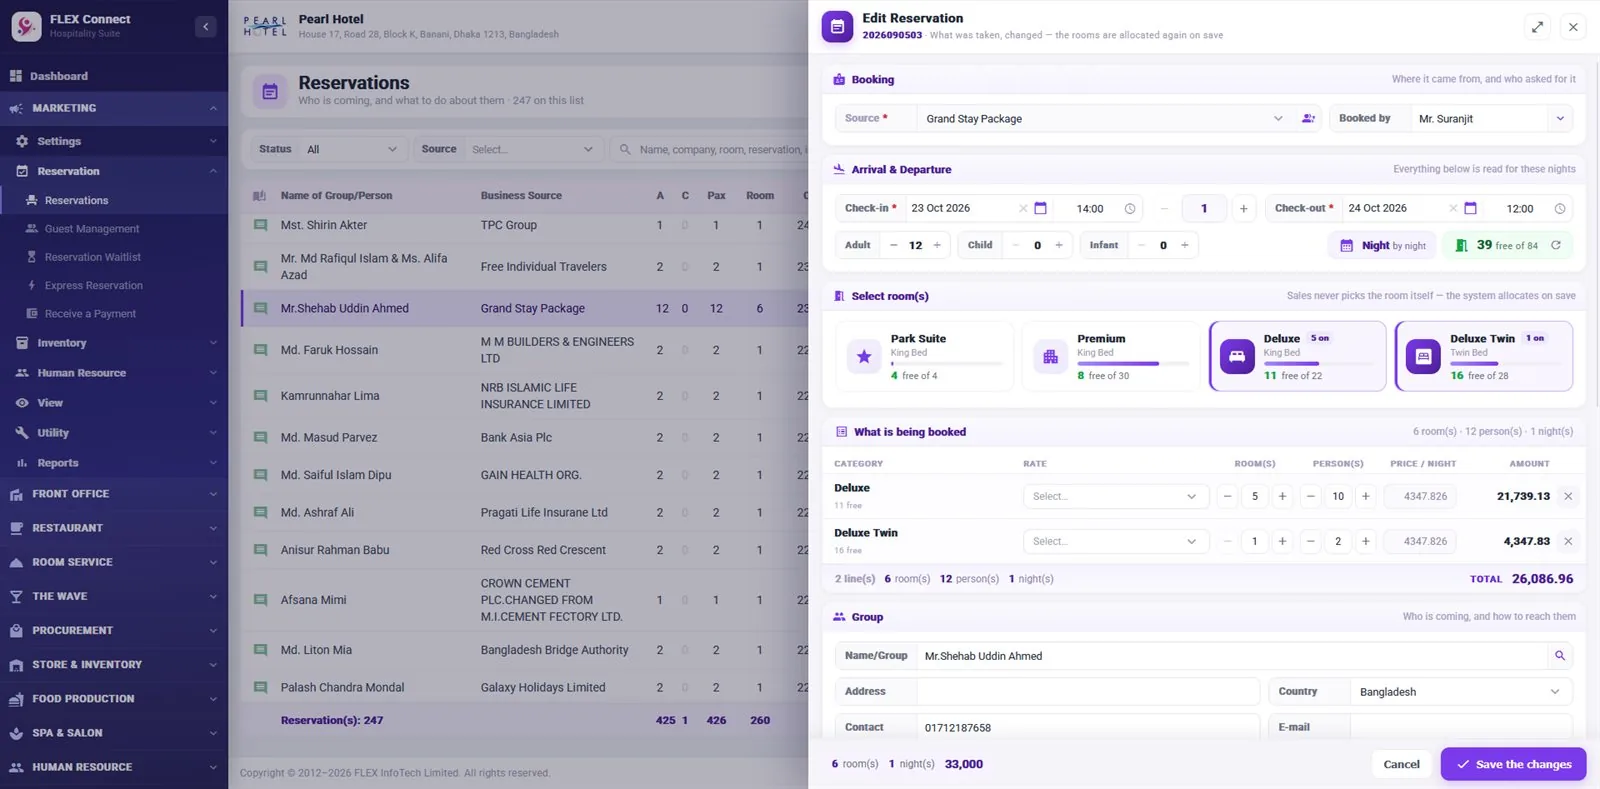Save the changes to the reservation

pos(1513,764)
